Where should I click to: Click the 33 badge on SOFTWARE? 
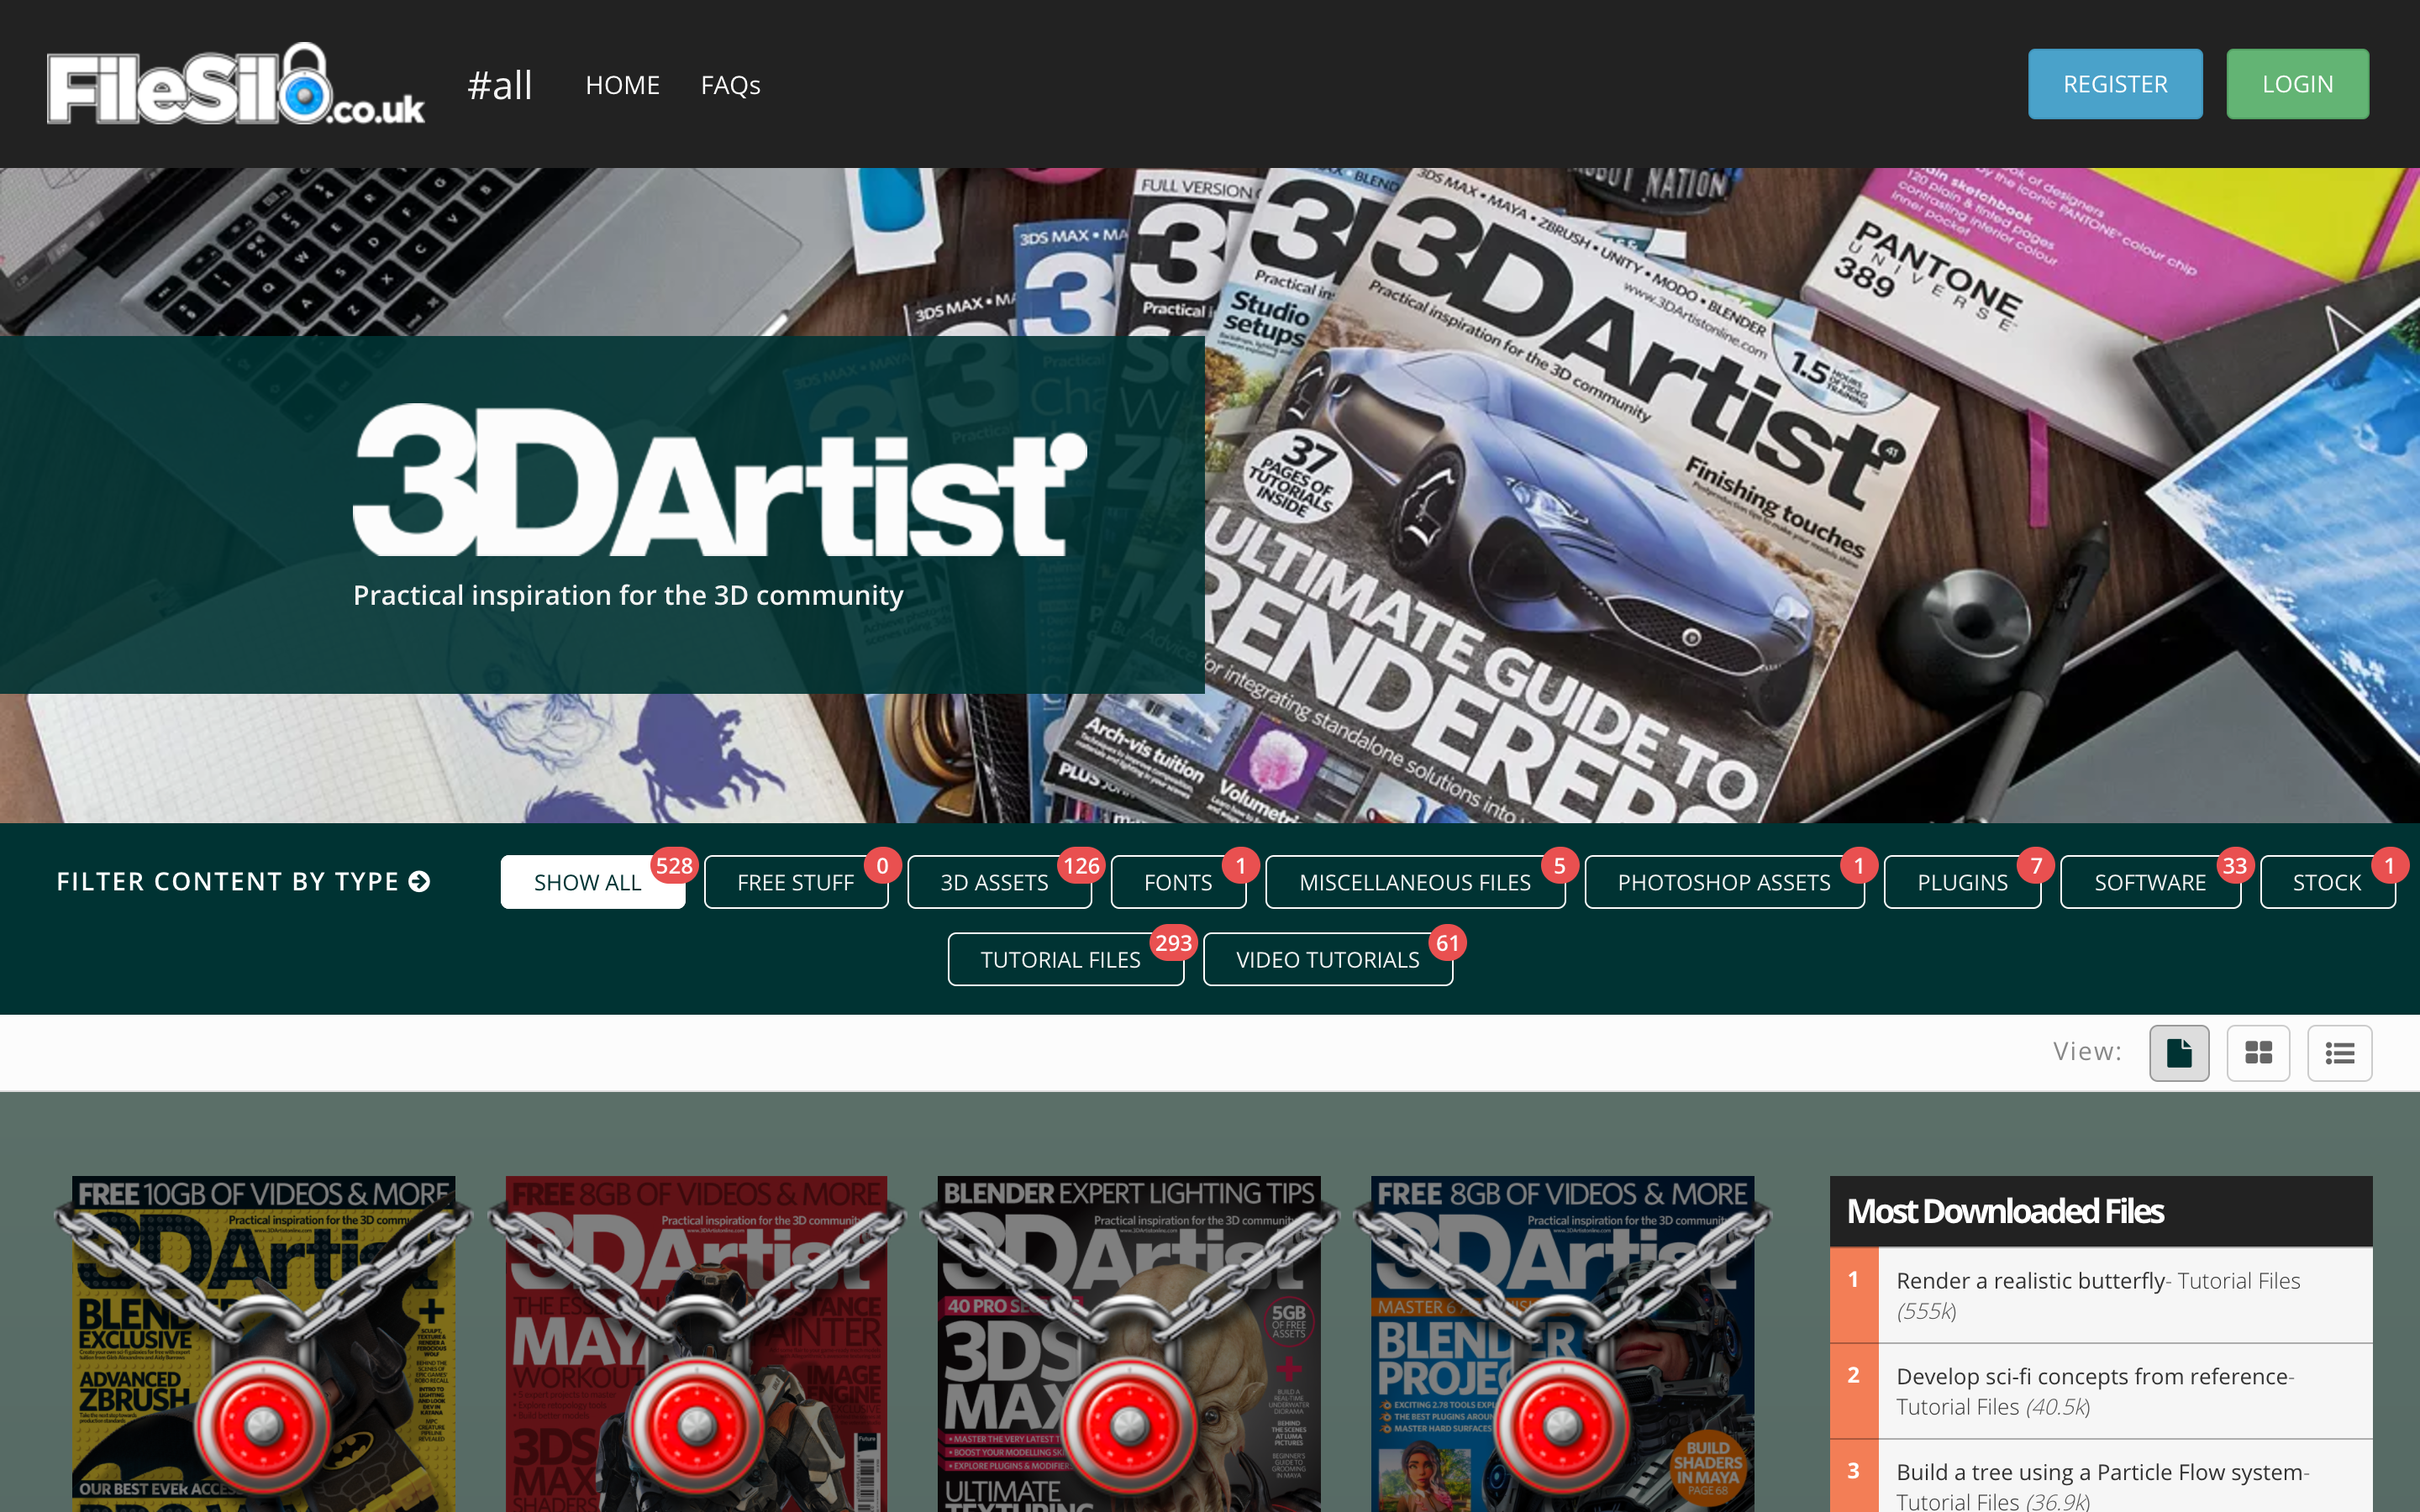click(2235, 866)
